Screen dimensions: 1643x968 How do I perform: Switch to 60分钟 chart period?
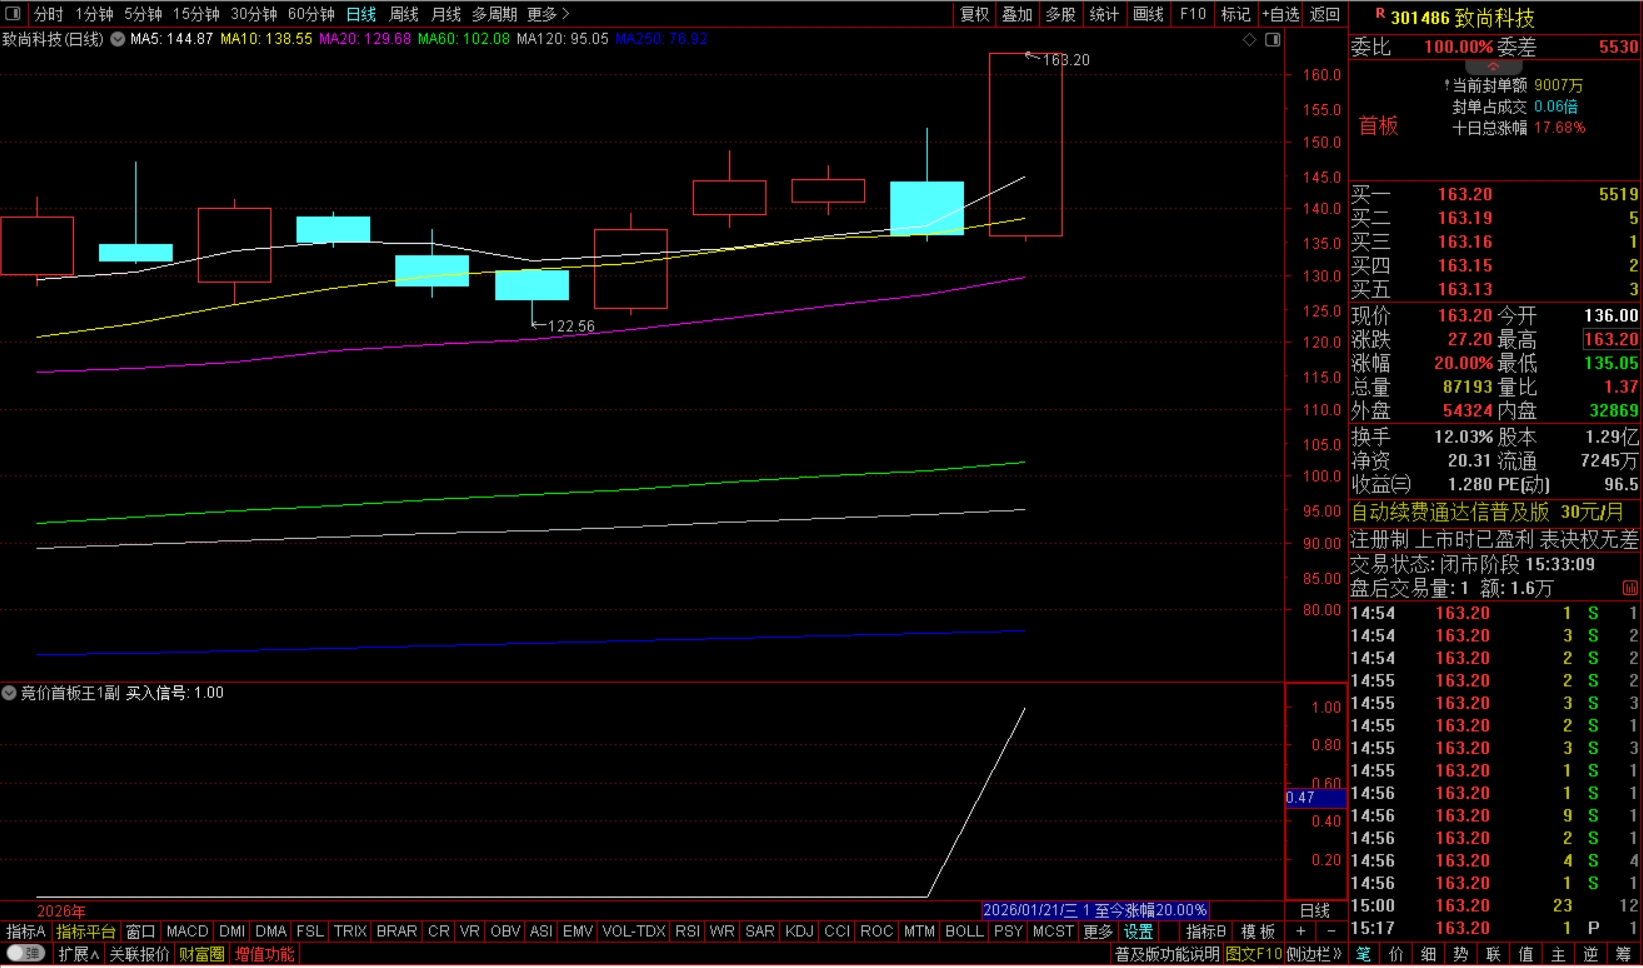(x=311, y=14)
